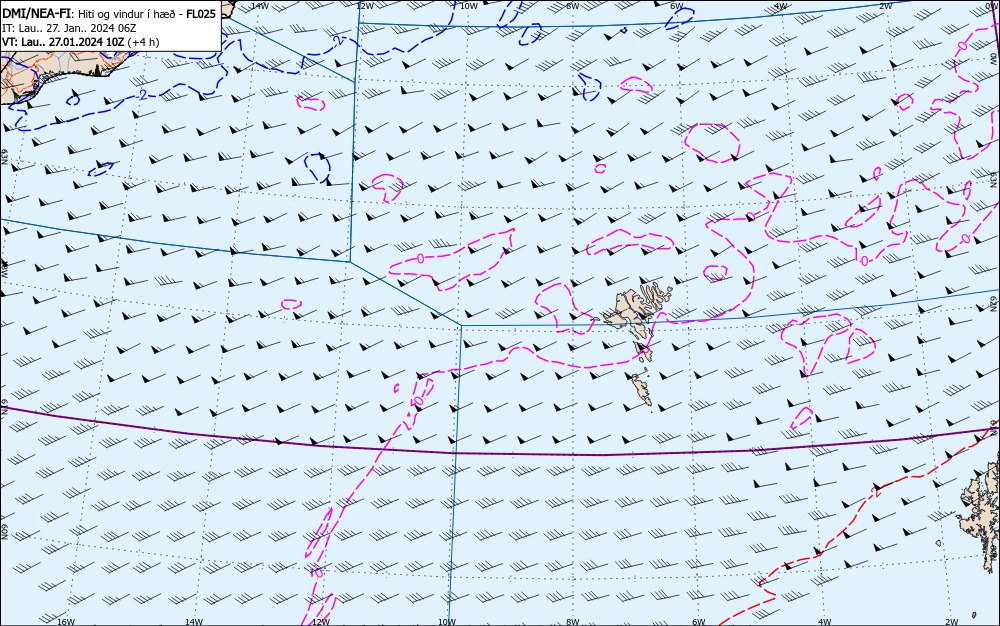This screenshot has height=626, width=1000.
Task: Click the southernmost Faroe island, Suðuroy
Action: click(642, 389)
